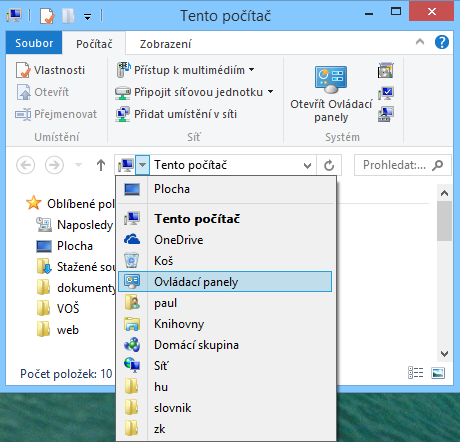Expand Přístup k multimédiím dropdown arrow
460x442 pixels.
point(252,70)
